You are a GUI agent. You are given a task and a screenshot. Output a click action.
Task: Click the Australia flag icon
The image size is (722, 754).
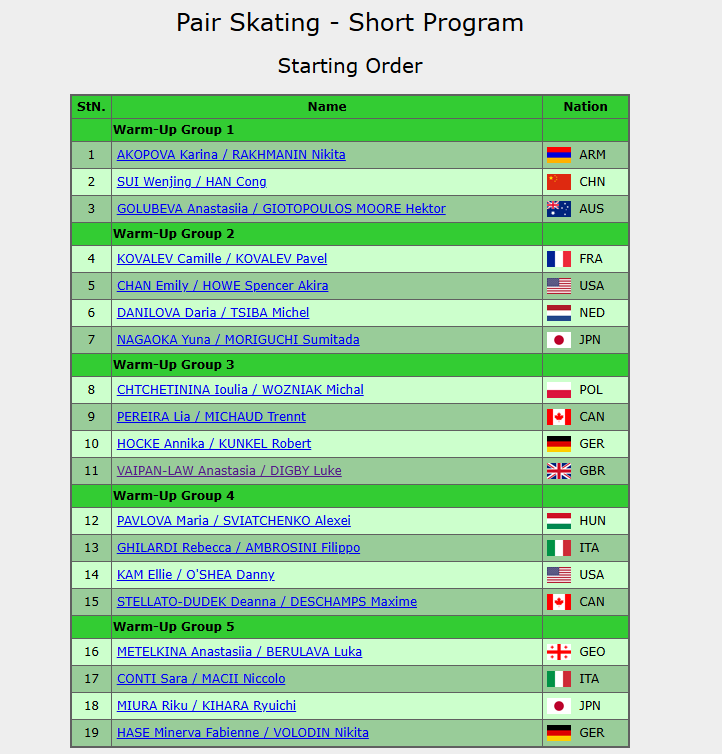(x=558, y=209)
